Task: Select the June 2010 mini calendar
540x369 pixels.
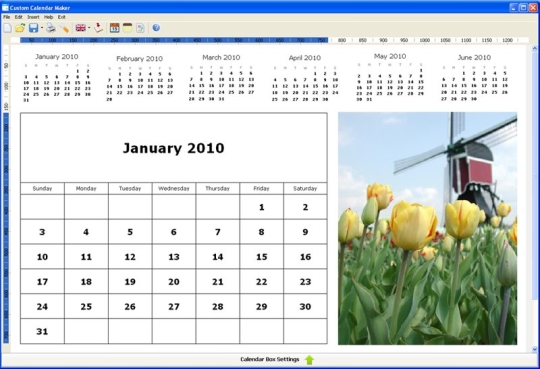Action: point(474,78)
